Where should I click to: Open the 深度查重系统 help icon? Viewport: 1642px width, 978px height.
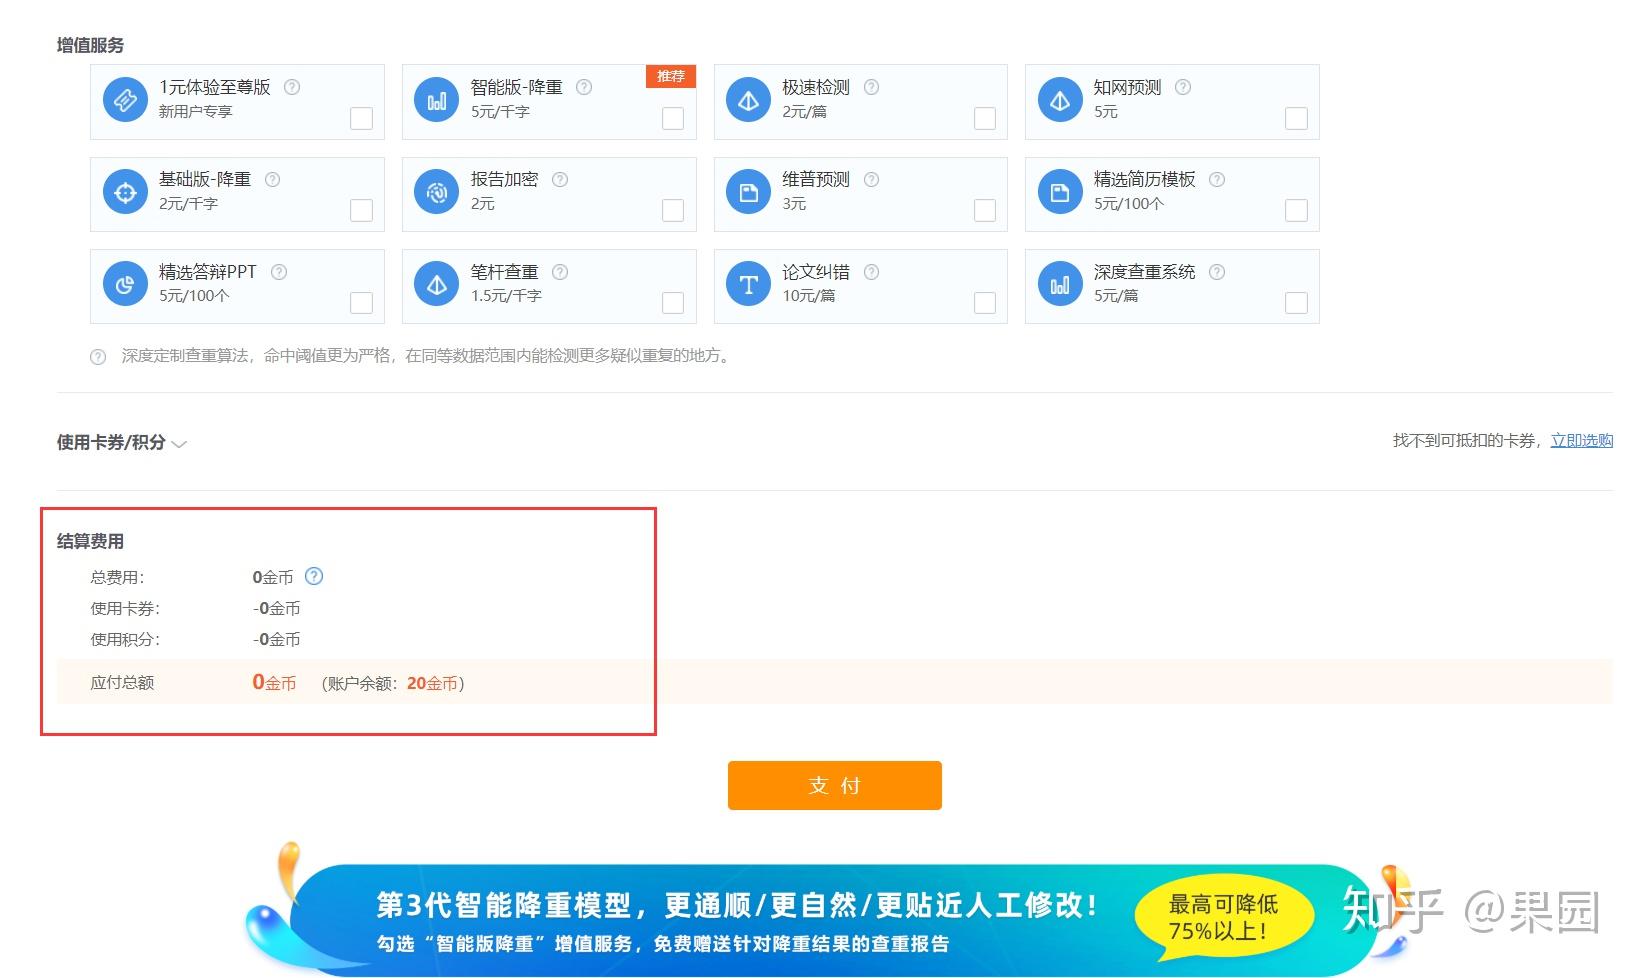1217,271
